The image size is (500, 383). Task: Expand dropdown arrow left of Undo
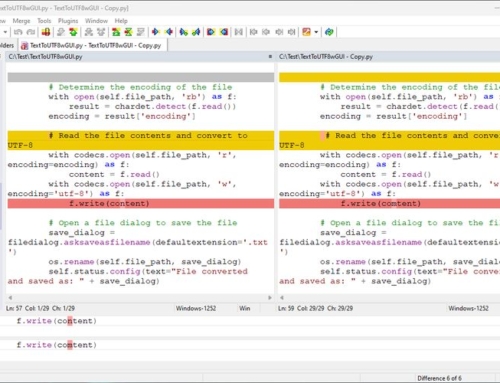click(x=5, y=32)
